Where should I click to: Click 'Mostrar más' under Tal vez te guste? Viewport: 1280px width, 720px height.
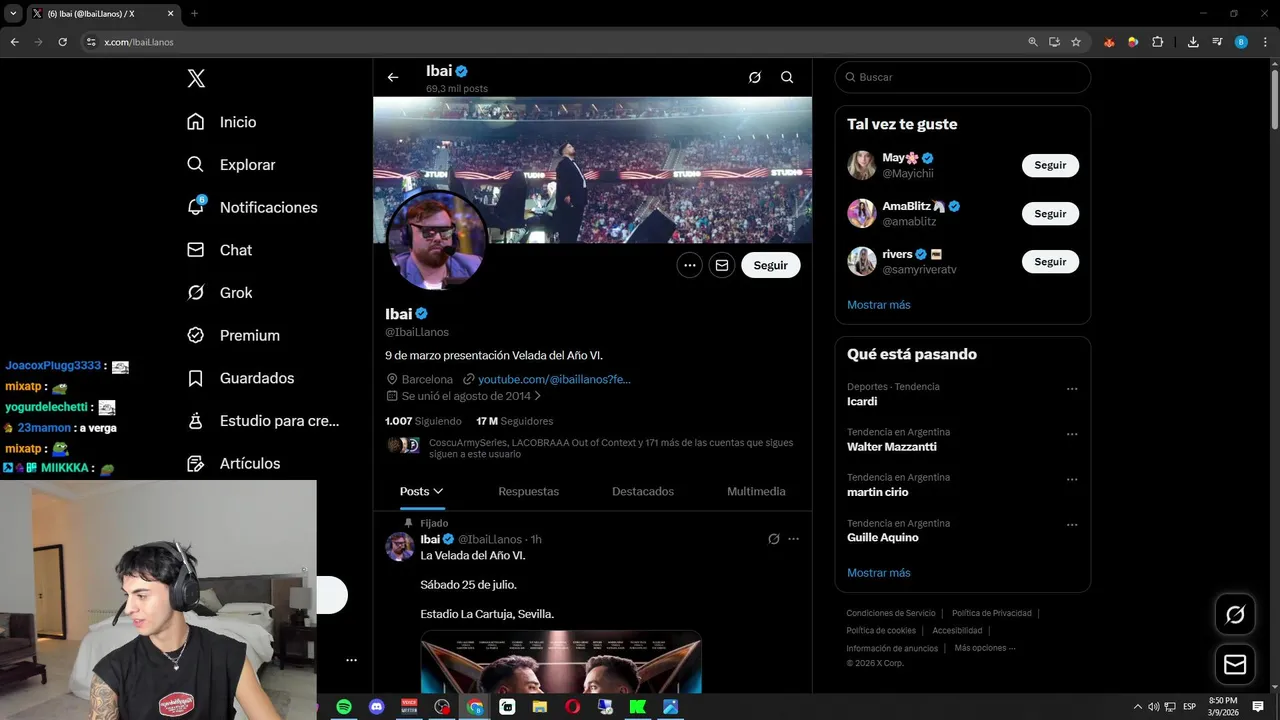pyautogui.click(x=879, y=305)
